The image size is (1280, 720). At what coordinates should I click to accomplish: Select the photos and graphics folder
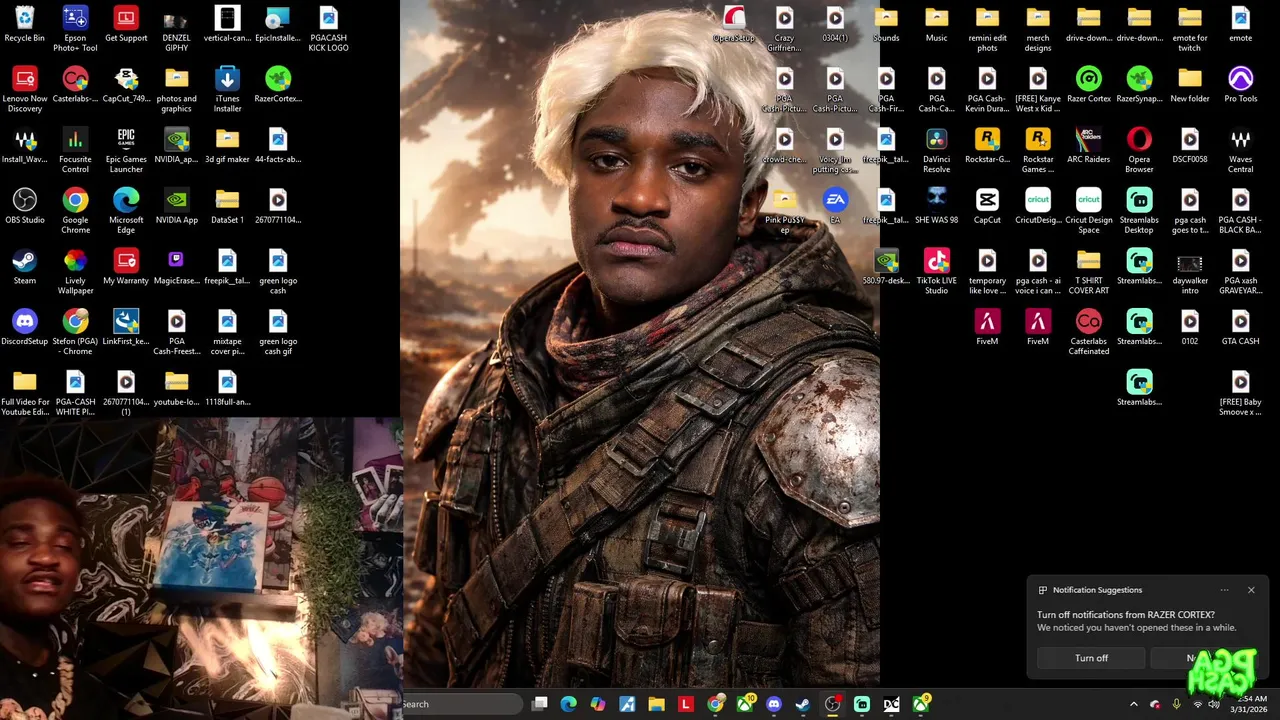[x=176, y=90]
